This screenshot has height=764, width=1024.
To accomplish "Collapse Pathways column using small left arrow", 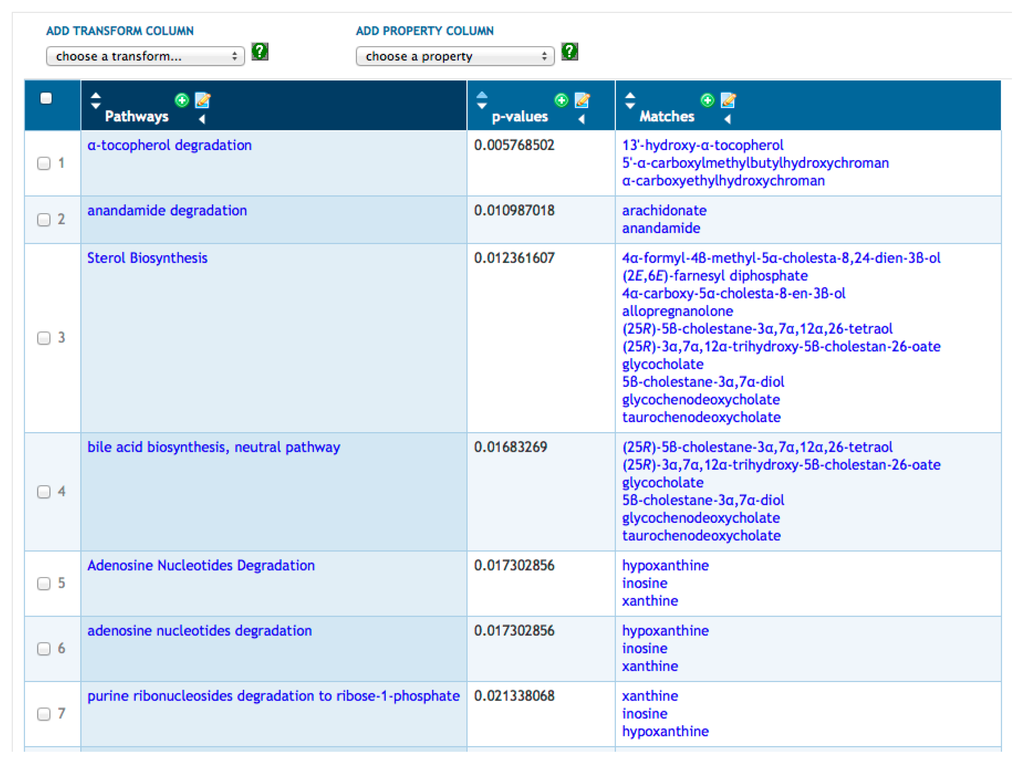I will click(202, 120).
